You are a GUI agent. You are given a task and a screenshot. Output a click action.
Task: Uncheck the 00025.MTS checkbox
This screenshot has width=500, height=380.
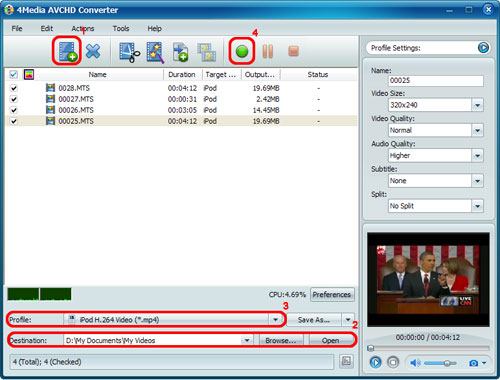click(14, 121)
